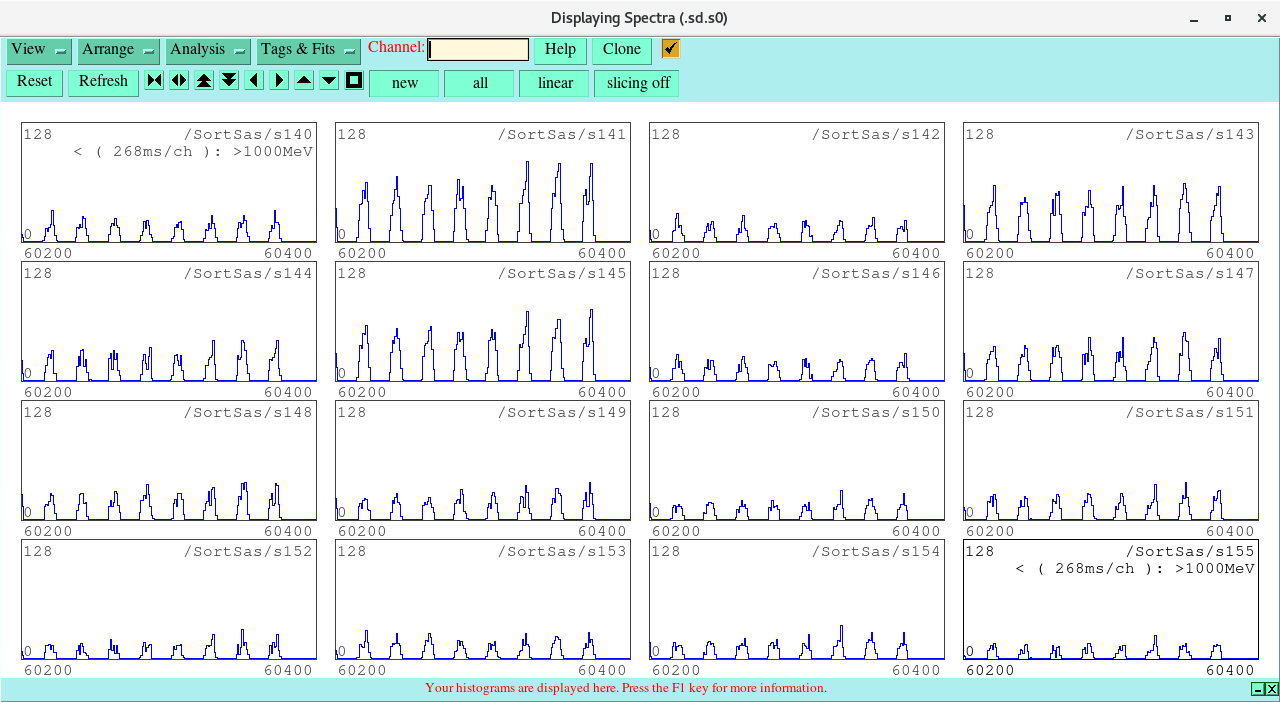This screenshot has width=1280, height=702.
Task: Toggle the slicing off button
Action: 637,83
